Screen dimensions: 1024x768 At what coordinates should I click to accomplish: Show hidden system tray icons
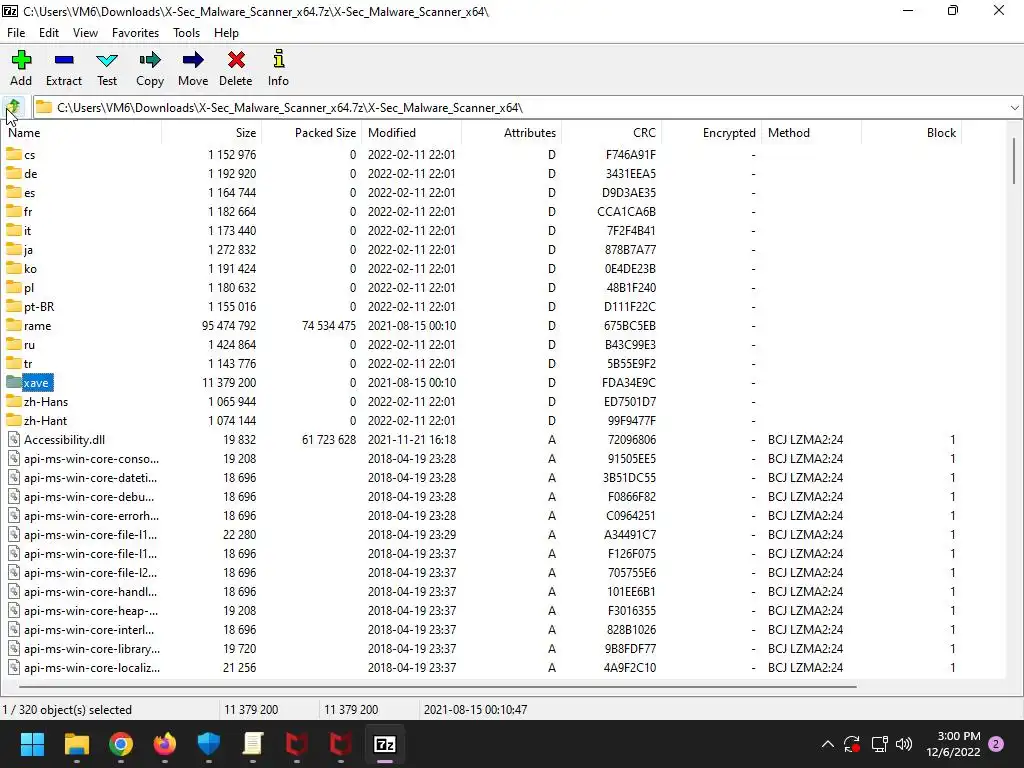click(827, 744)
